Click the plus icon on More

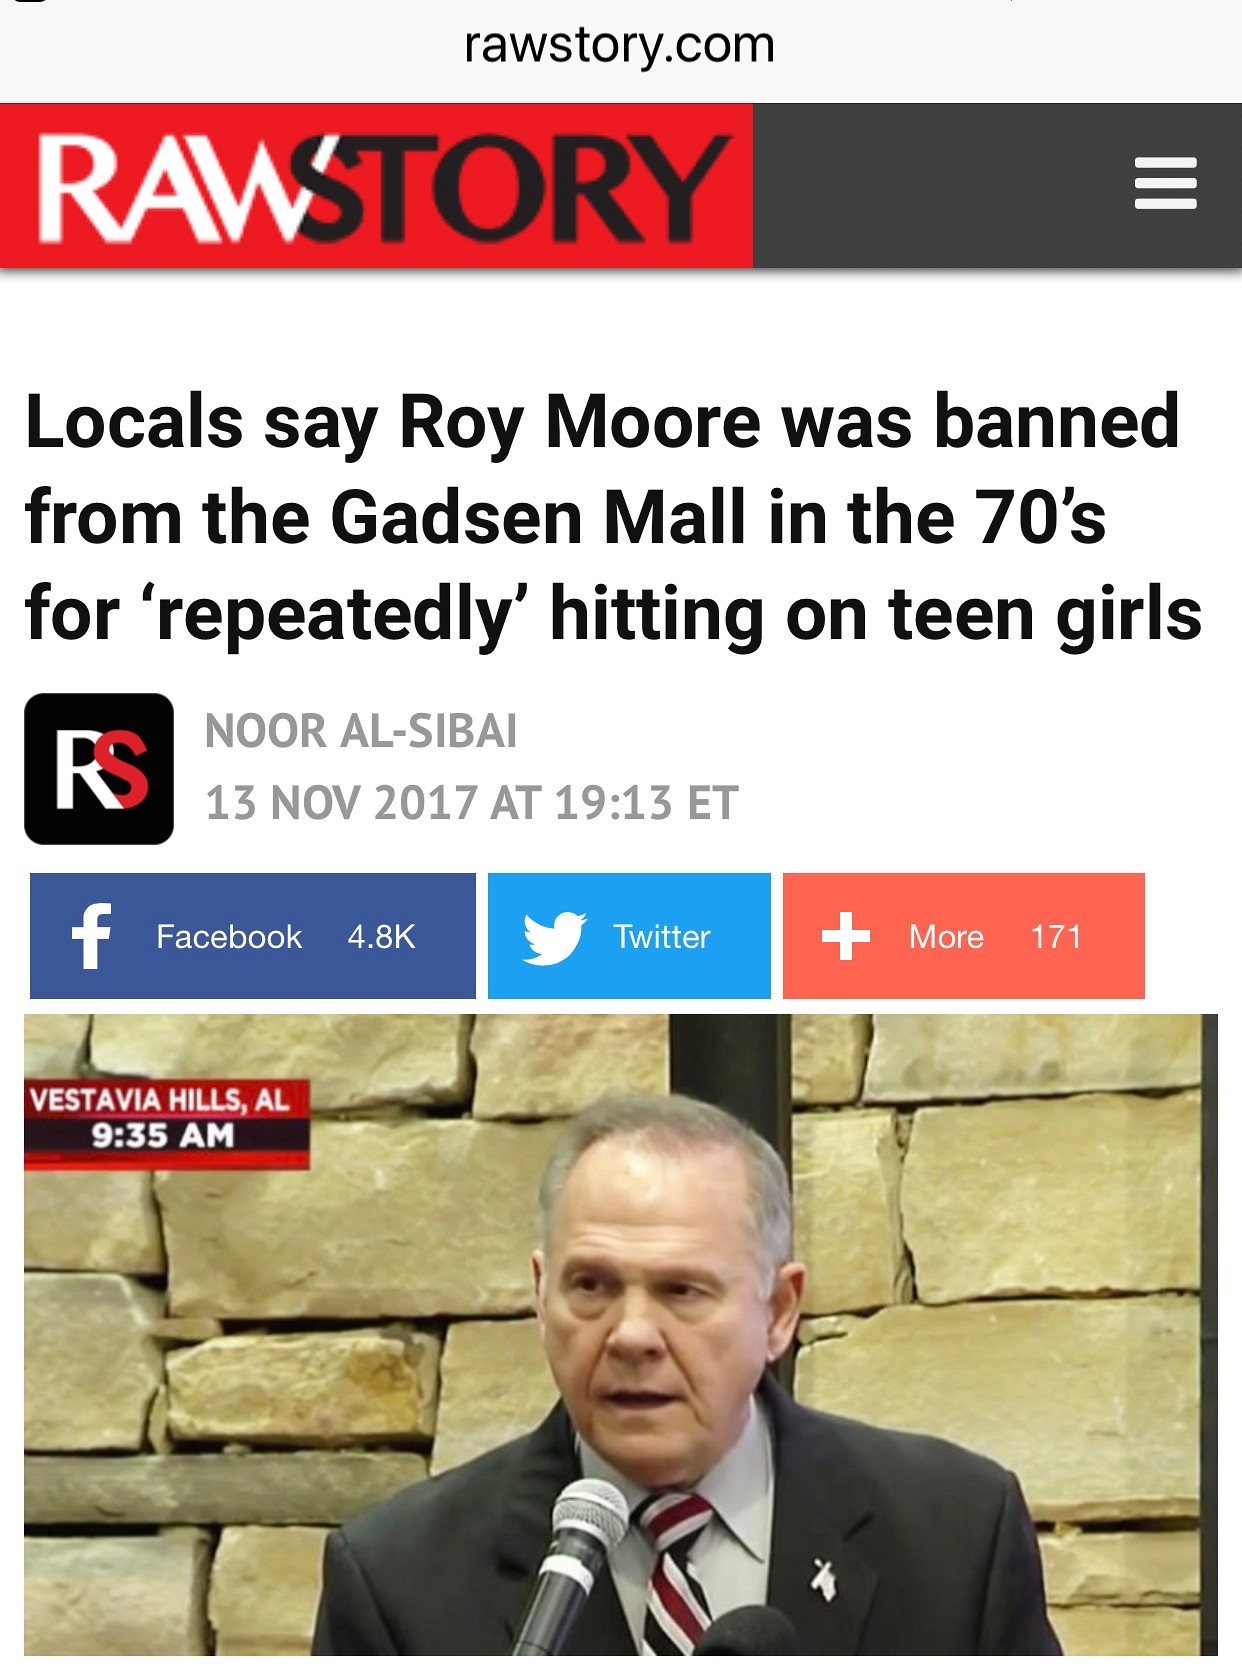[846, 936]
